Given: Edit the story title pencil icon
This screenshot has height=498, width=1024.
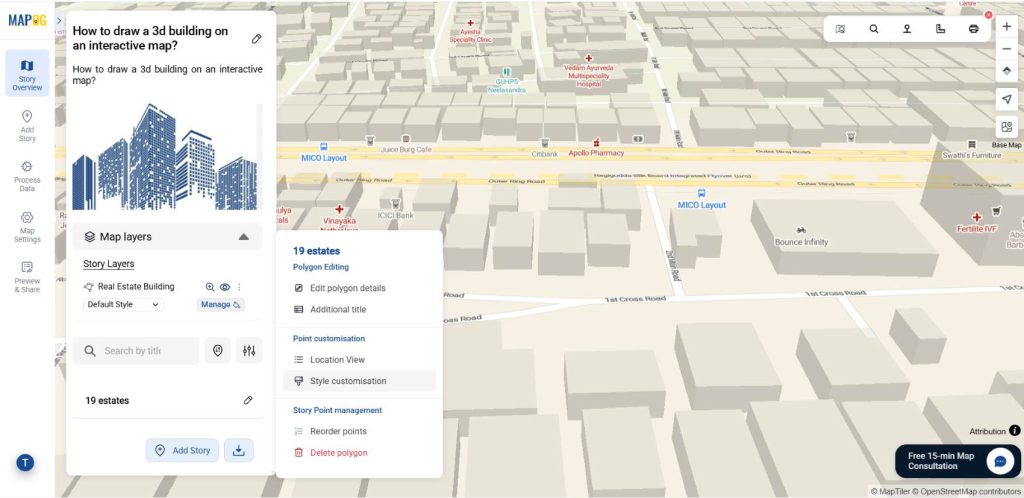Looking at the screenshot, I should 256,39.
